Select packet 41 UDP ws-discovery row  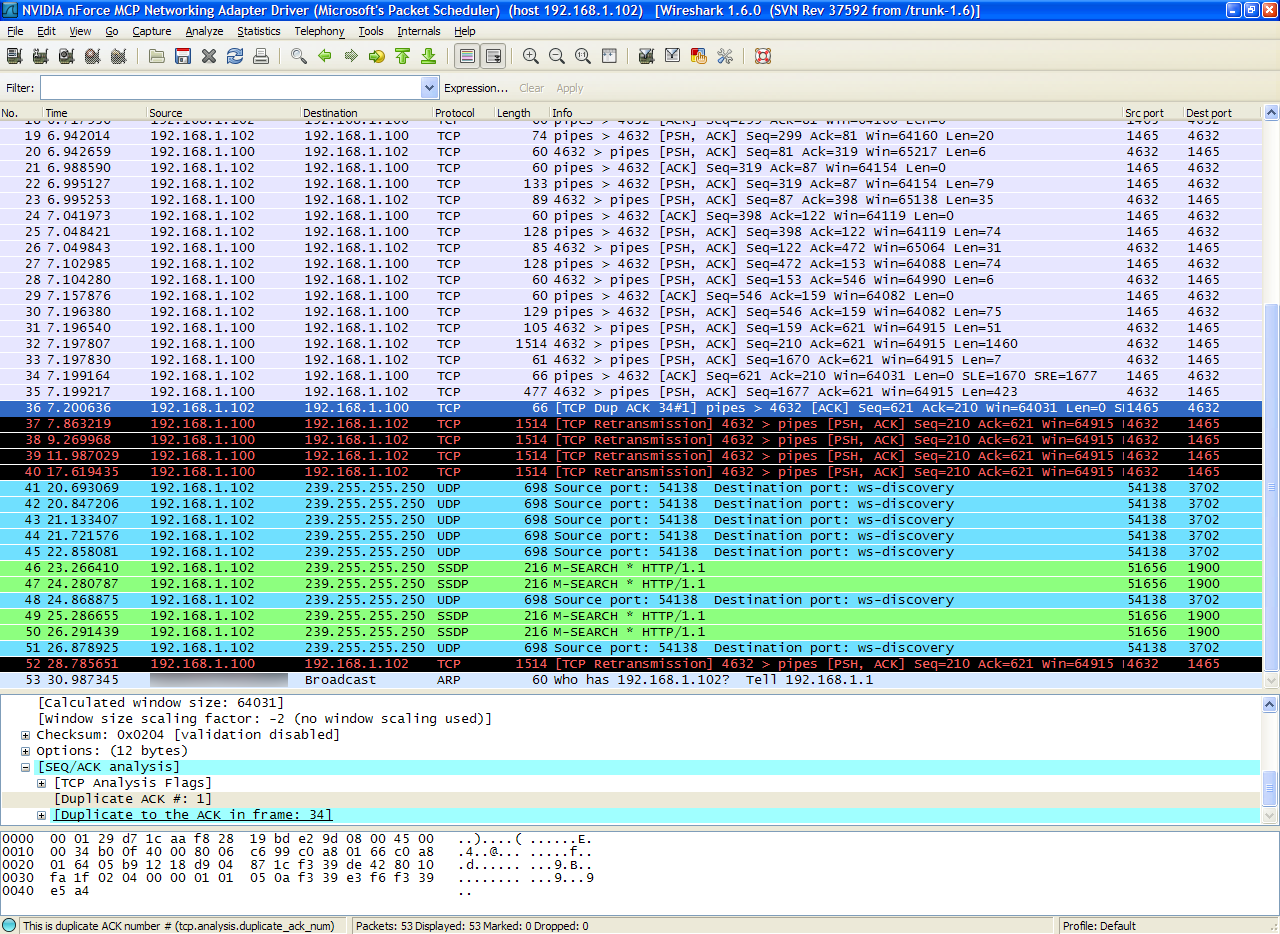click(x=632, y=488)
